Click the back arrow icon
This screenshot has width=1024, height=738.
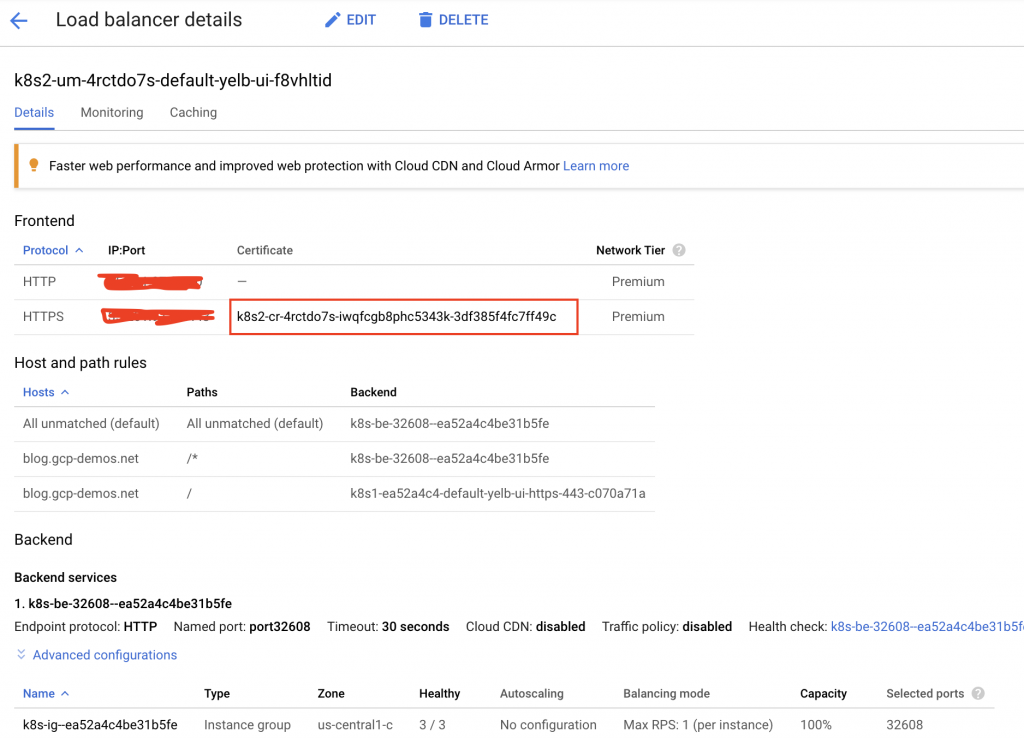[18, 21]
